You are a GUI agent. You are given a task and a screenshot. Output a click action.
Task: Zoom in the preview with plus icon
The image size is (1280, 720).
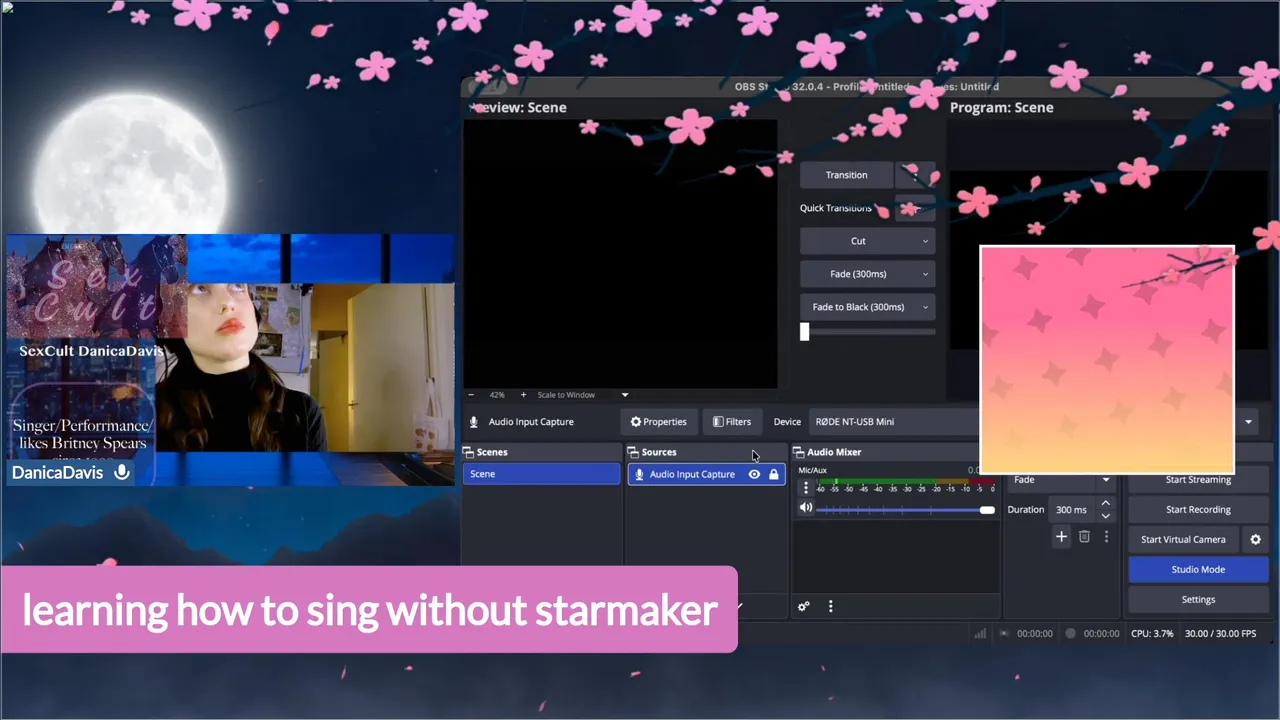point(522,395)
